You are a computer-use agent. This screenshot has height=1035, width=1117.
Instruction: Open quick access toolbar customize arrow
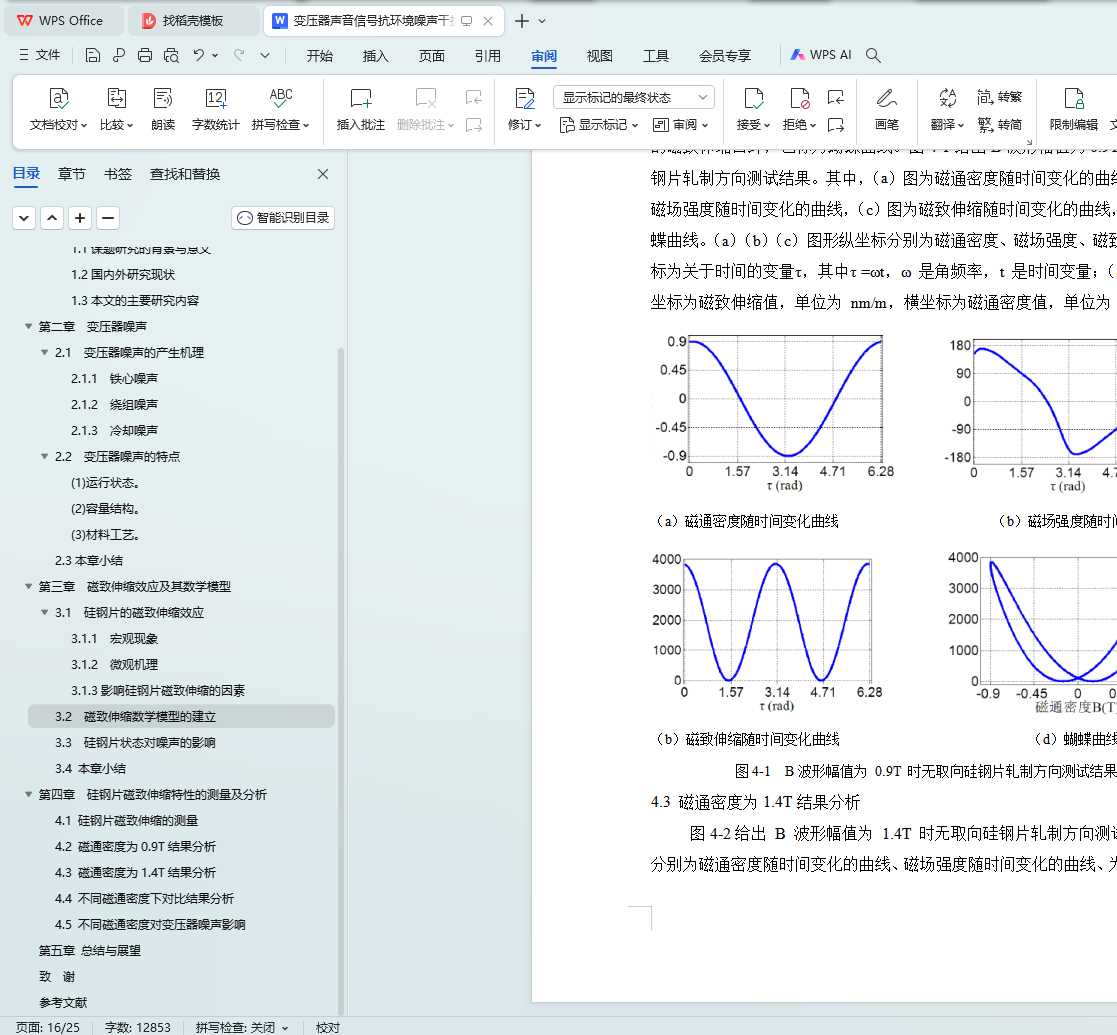pyautogui.click(x=265, y=56)
